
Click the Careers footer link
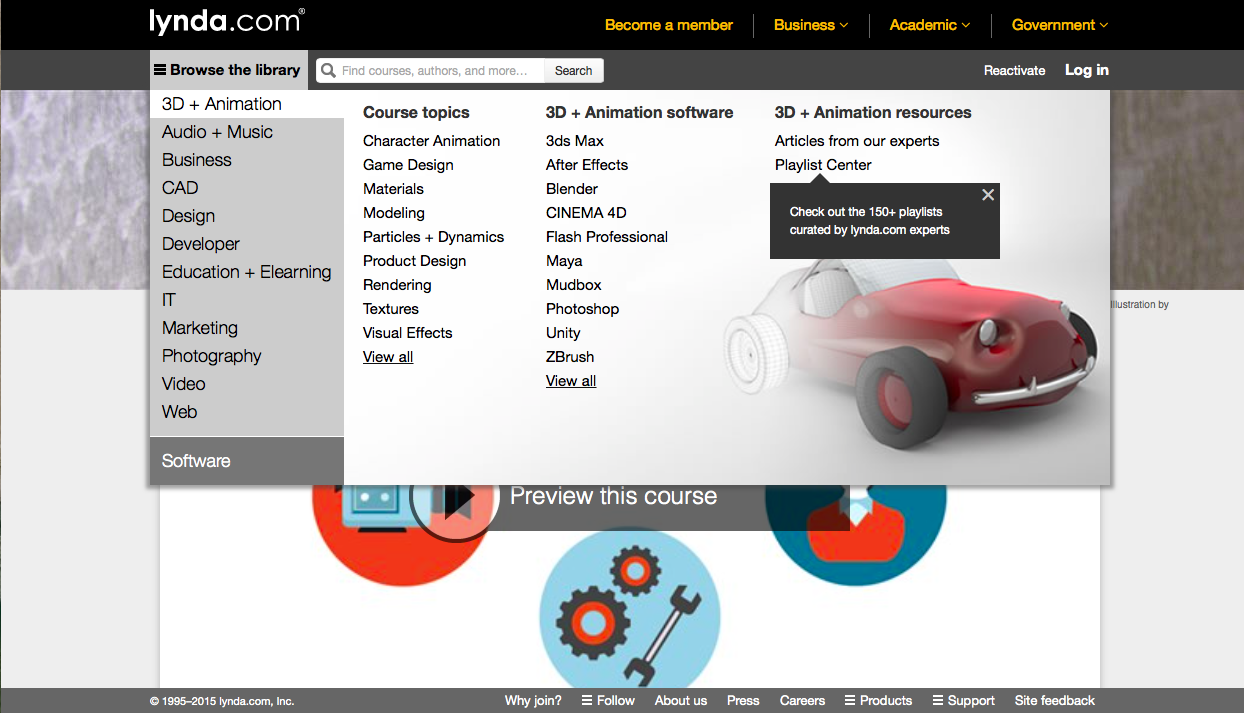click(x=802, y=701)
